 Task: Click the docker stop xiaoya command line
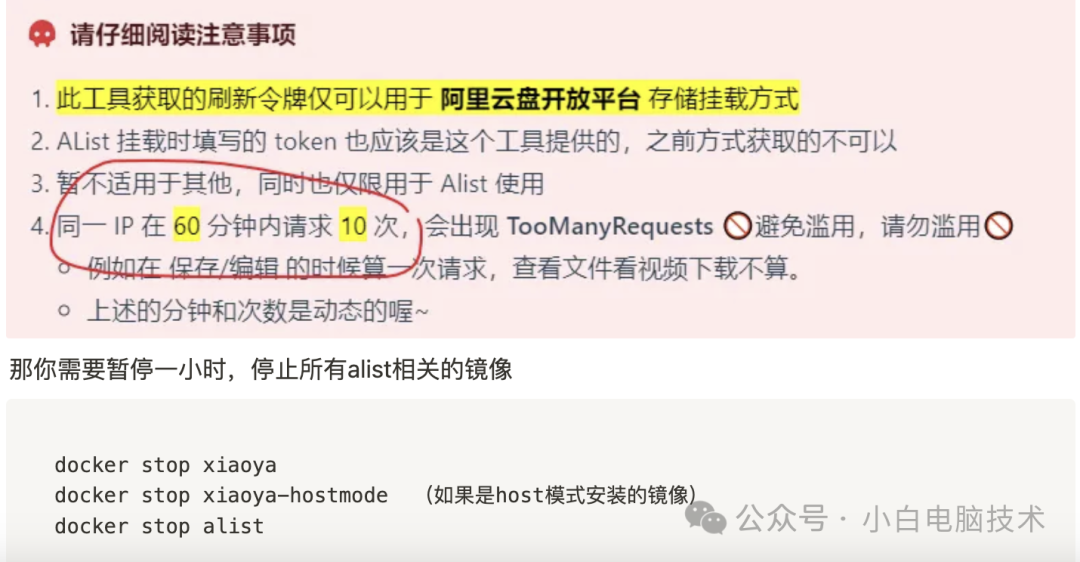pos(165,465)
